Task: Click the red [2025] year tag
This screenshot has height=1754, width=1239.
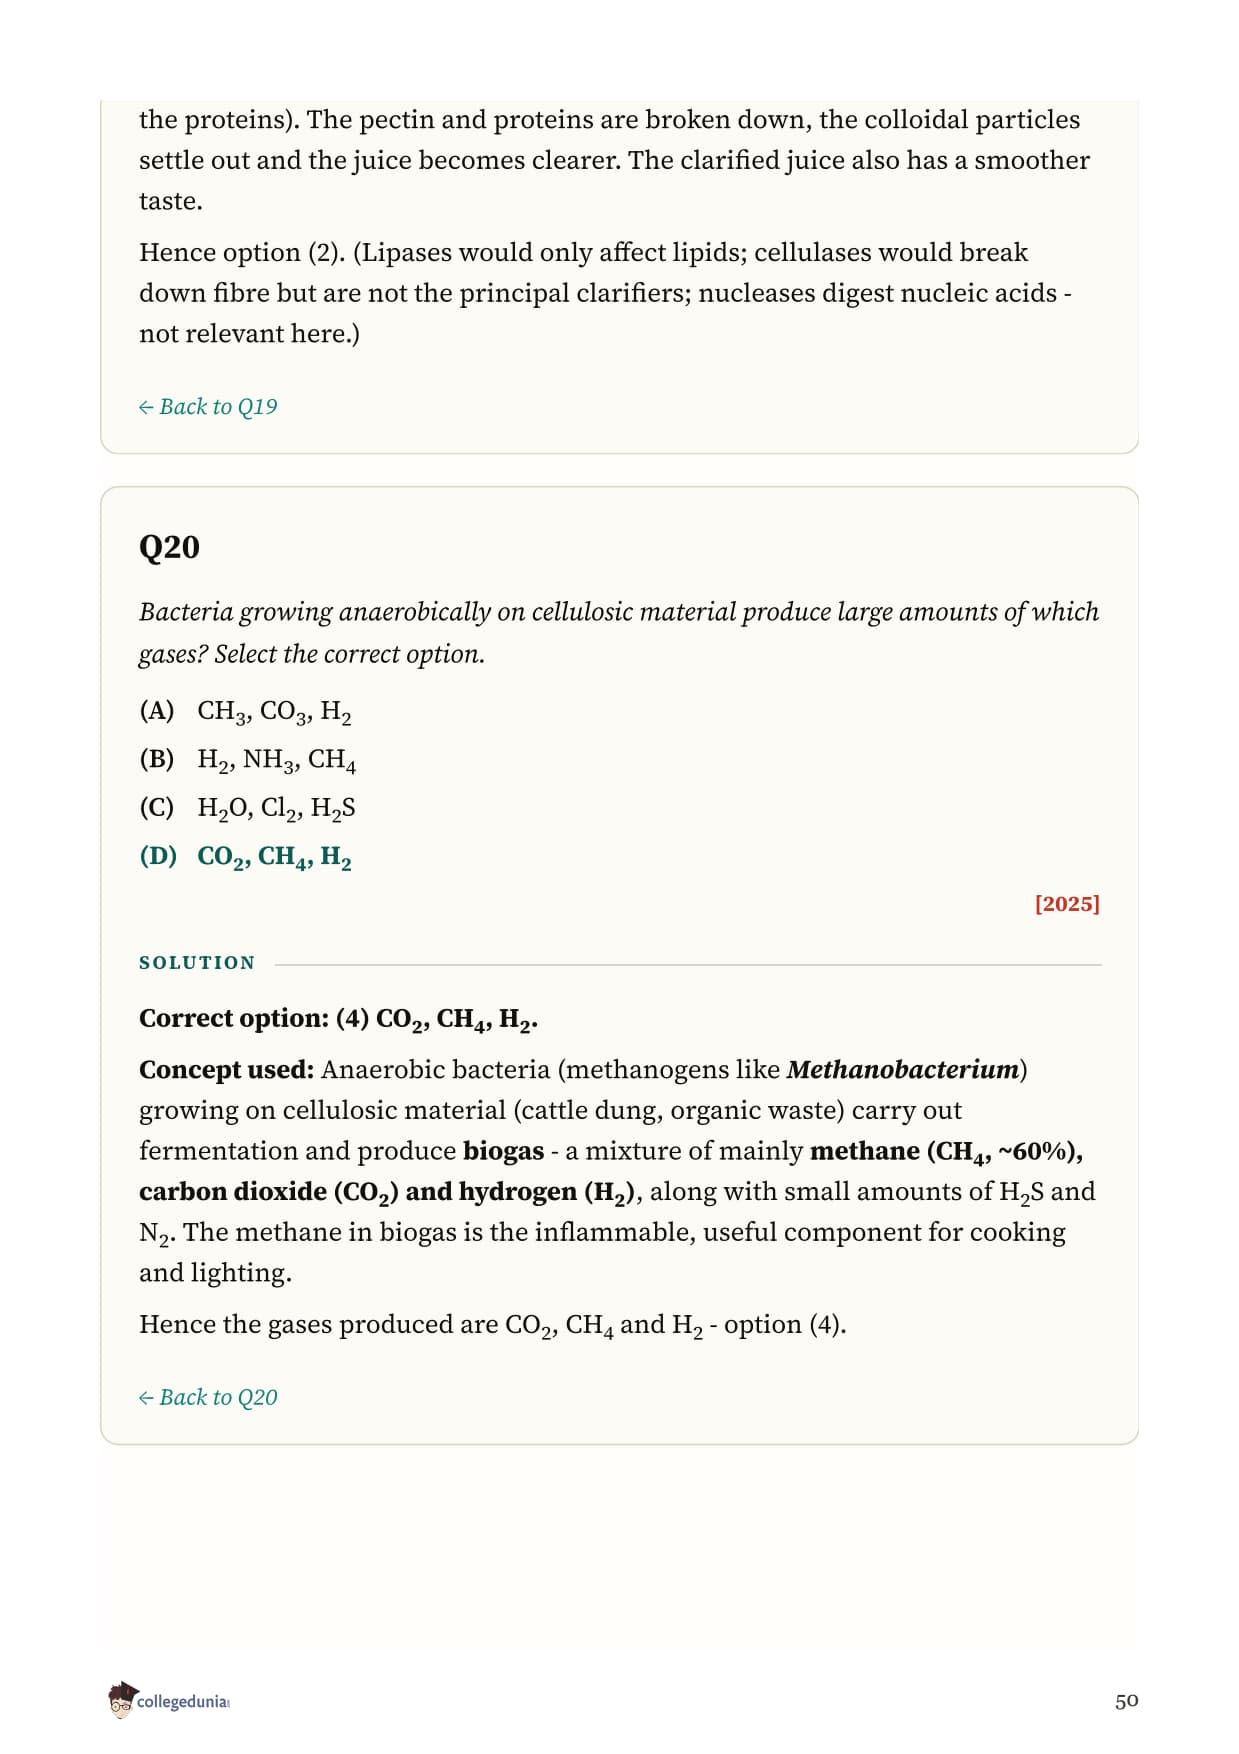Action: coord(1067,904)
